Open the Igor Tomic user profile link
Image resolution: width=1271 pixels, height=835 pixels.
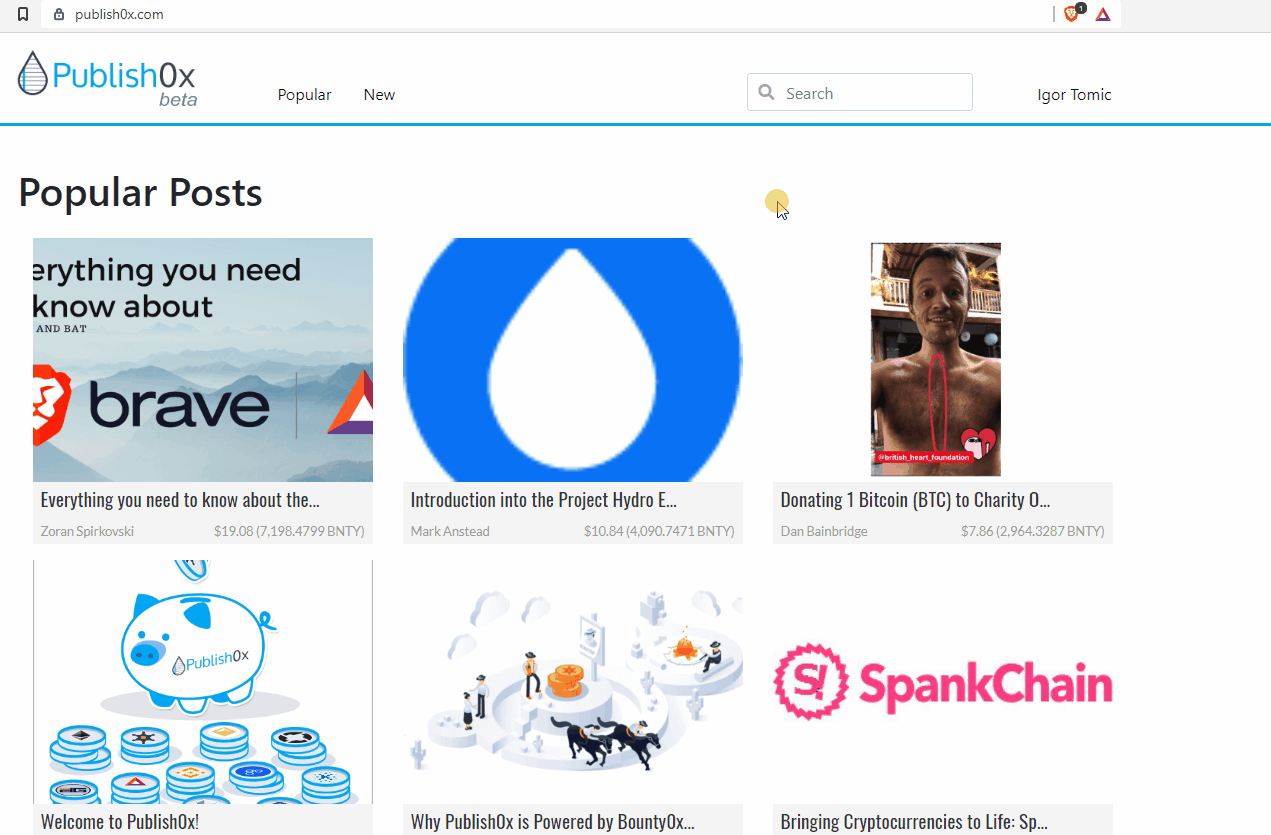tap(1074, 95)
